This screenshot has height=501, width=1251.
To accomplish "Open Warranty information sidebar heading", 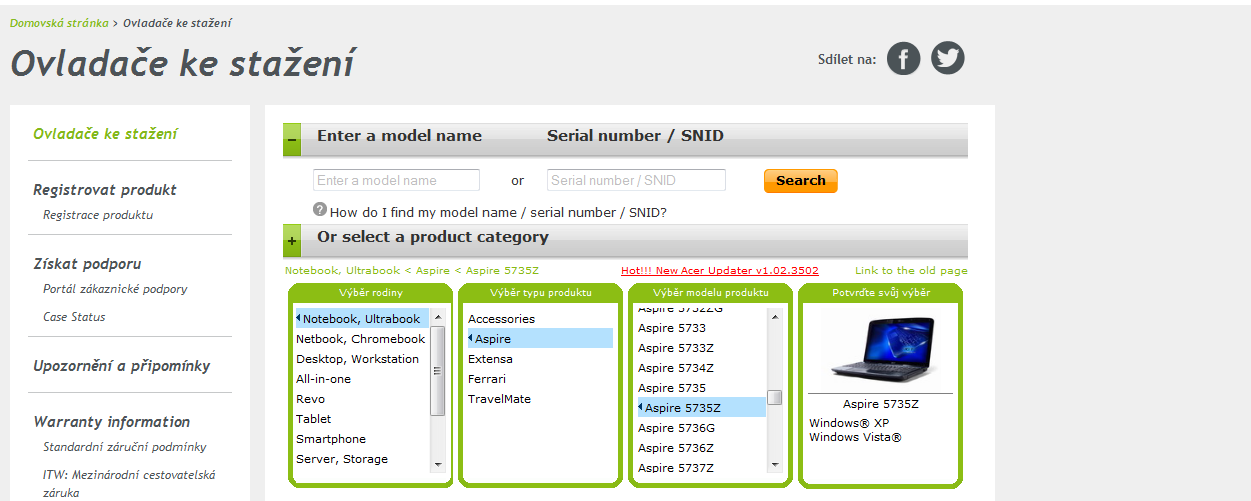I will (111, 422).
